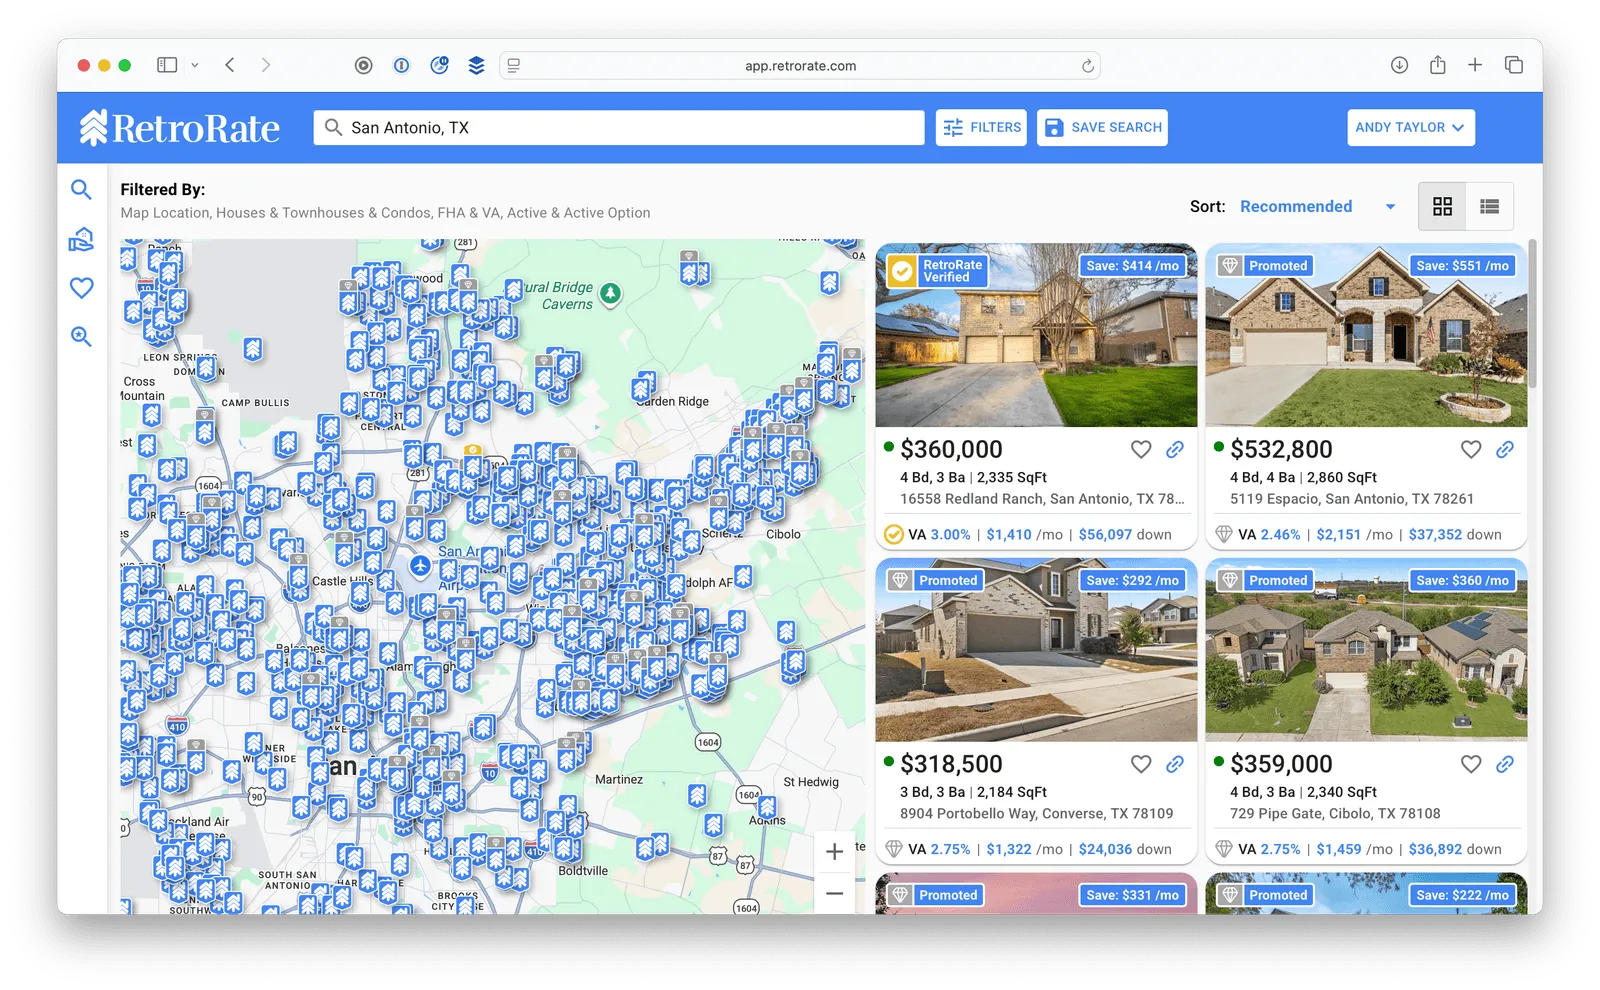Open 16558 Redland Ranch house photo

pos(1036,335)
